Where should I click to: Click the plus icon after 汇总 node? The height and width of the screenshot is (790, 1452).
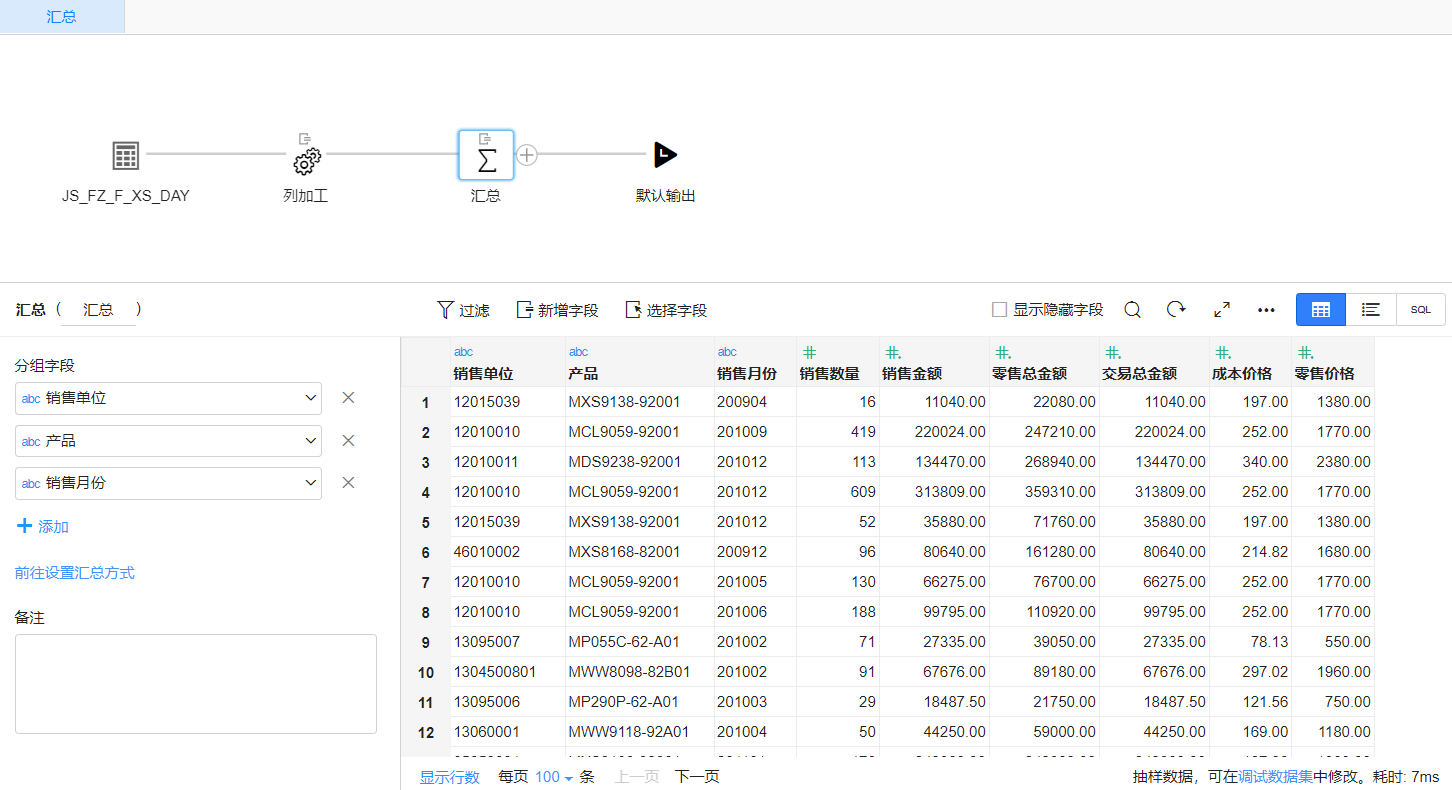coord(527,155)
